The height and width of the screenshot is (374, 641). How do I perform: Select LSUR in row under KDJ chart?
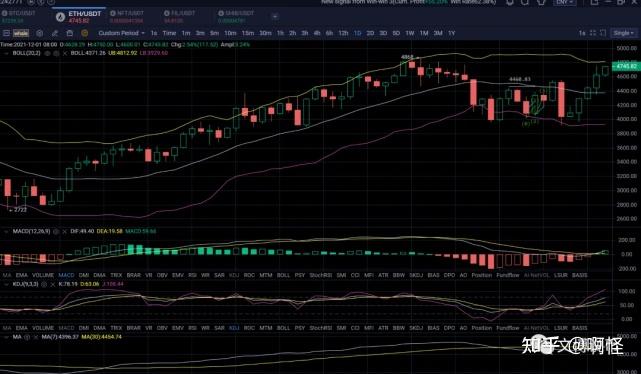click(561, 328)
